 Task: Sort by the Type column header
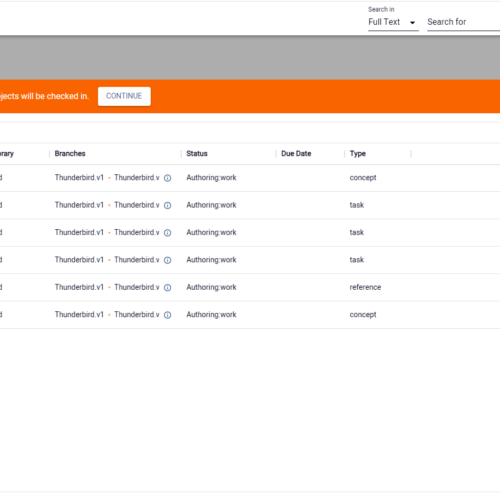click(358, 154)
